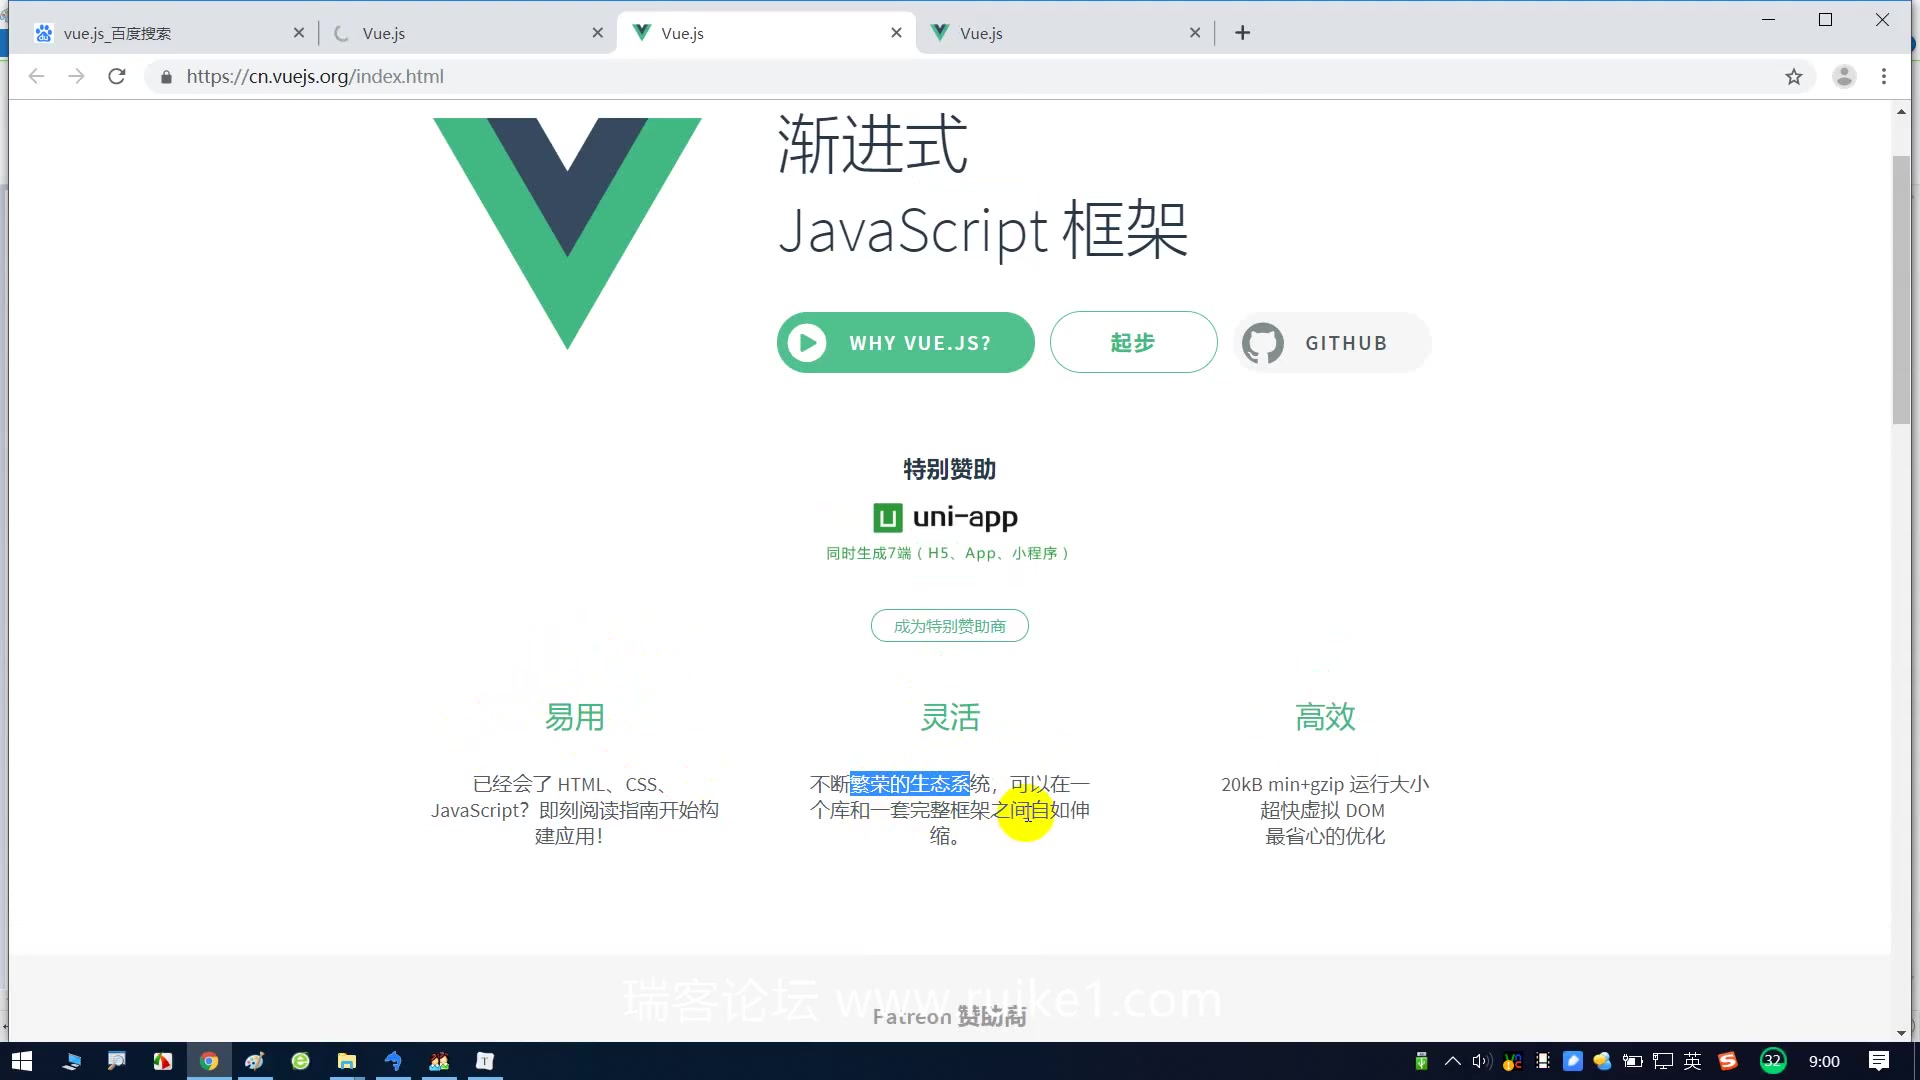
Task: Open the GITHUB button
Action: 1331,343
